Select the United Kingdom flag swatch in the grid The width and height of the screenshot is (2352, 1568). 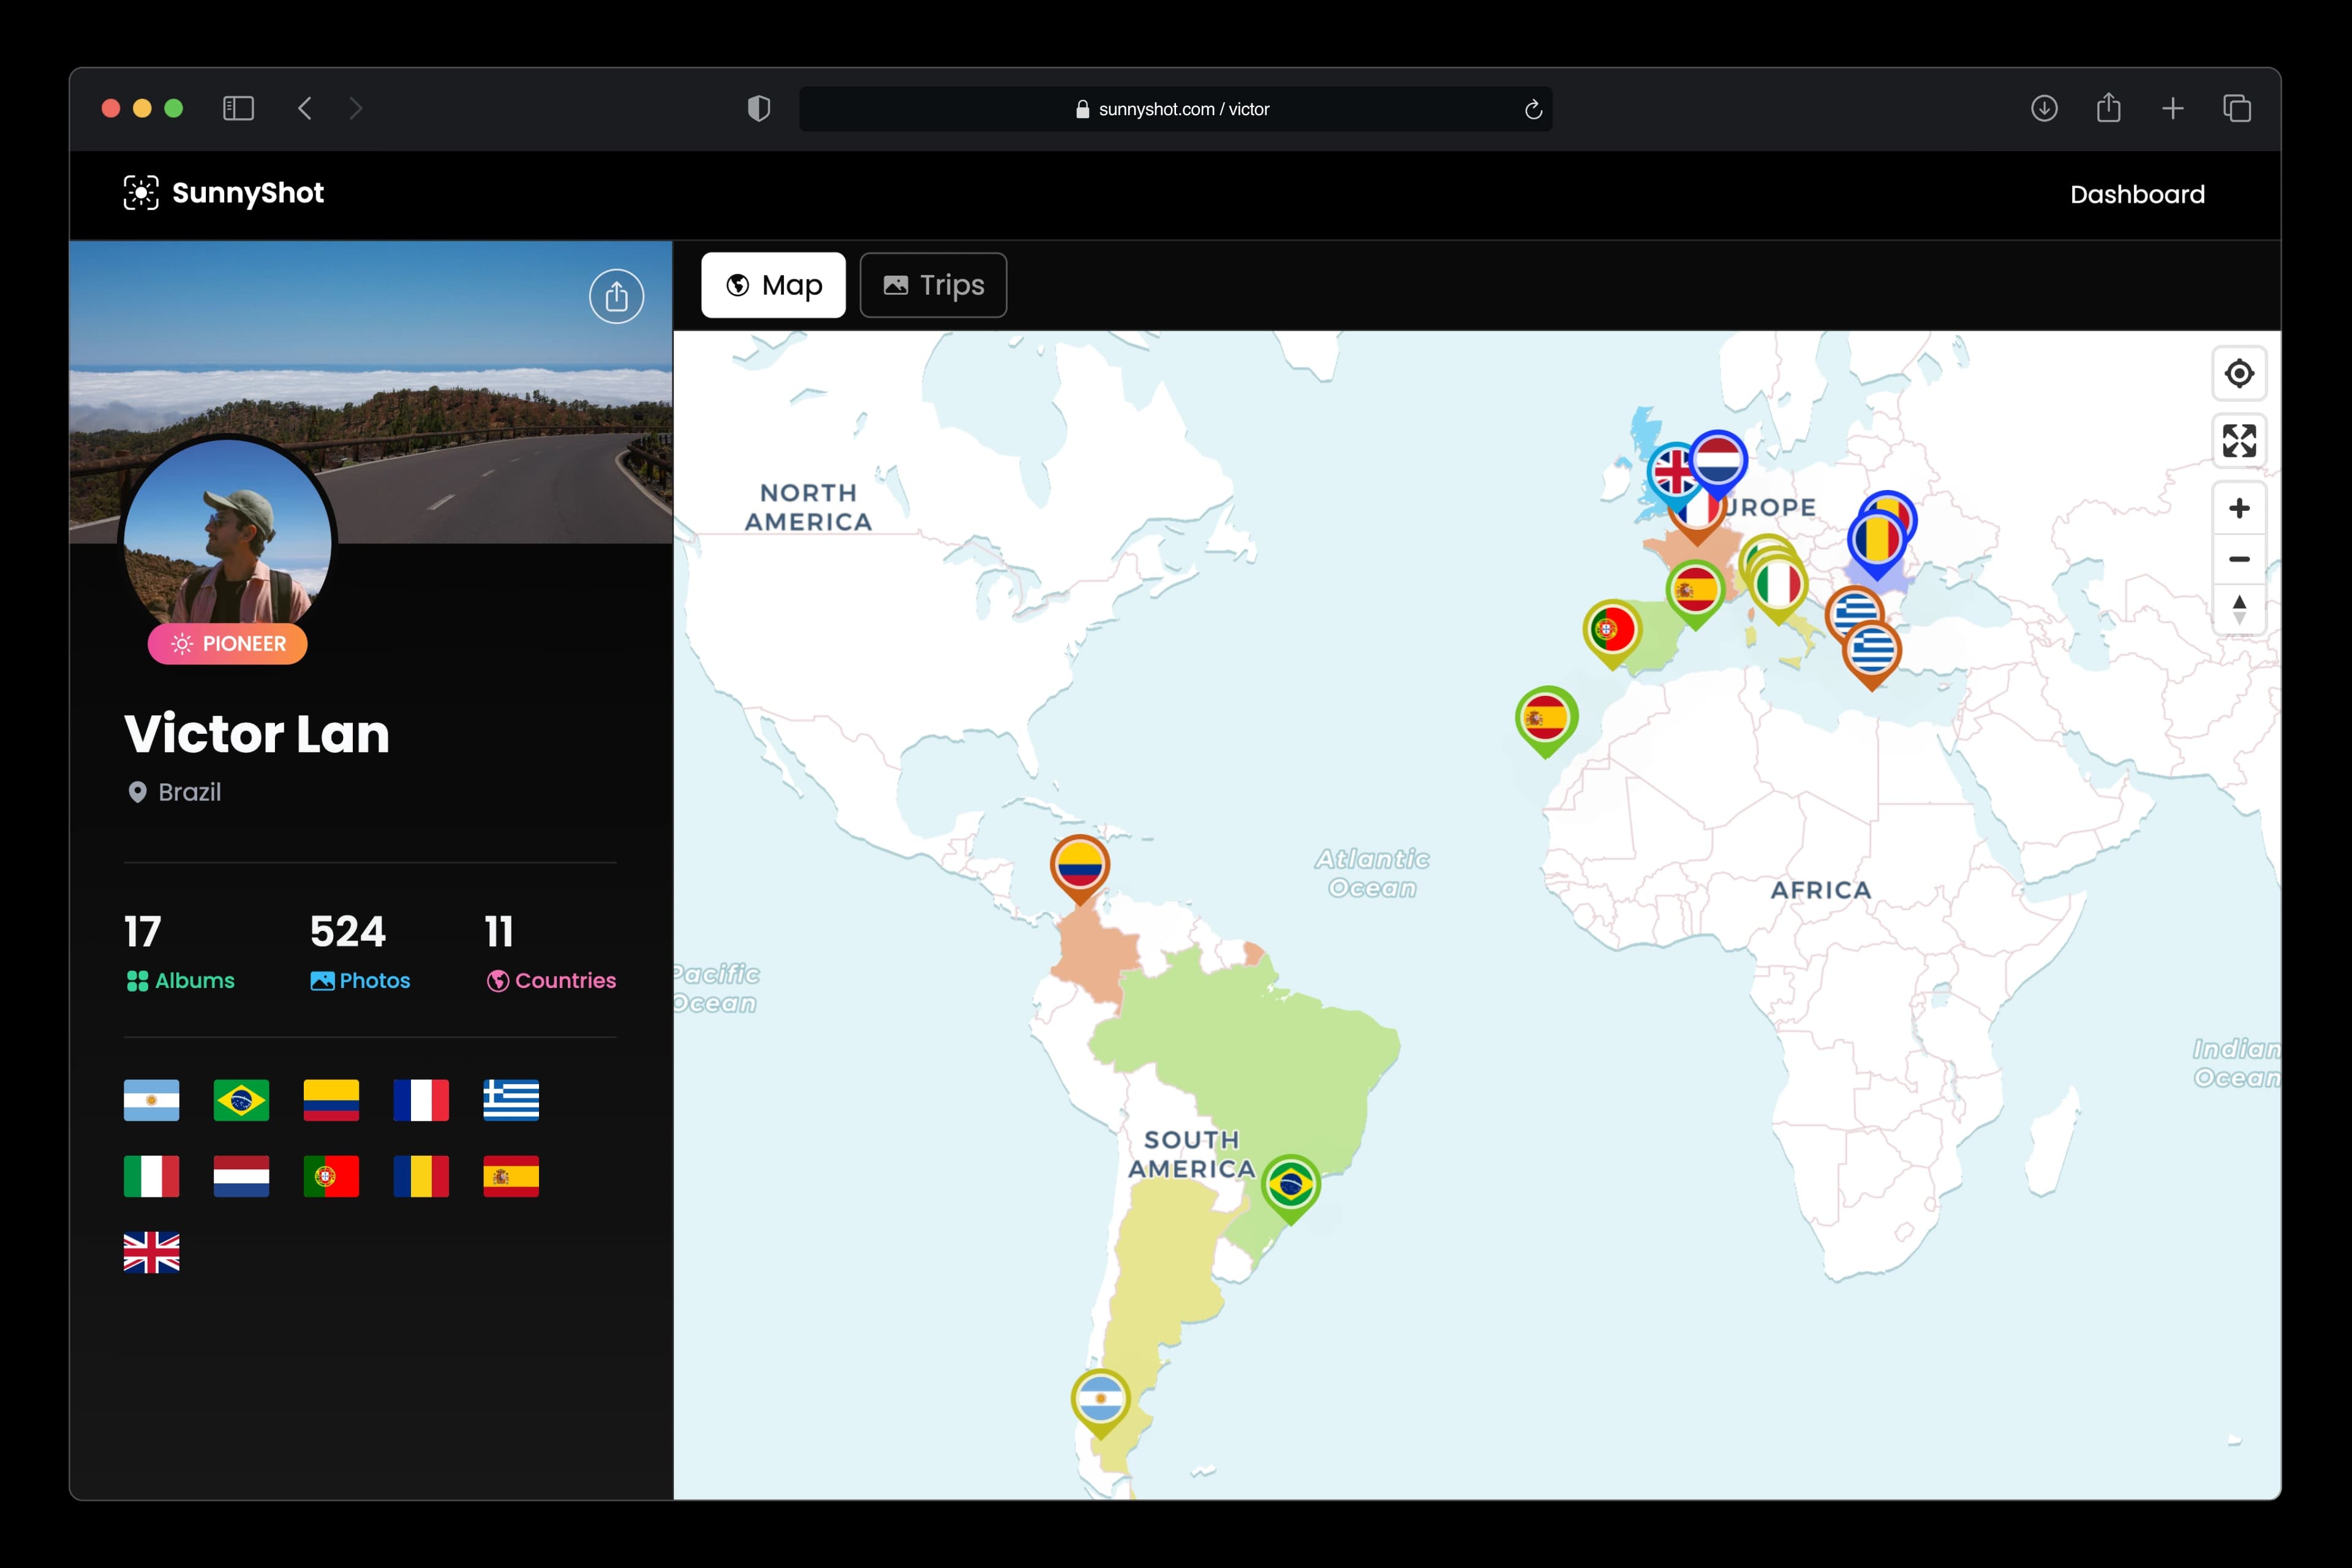(x=151, y=1251)
